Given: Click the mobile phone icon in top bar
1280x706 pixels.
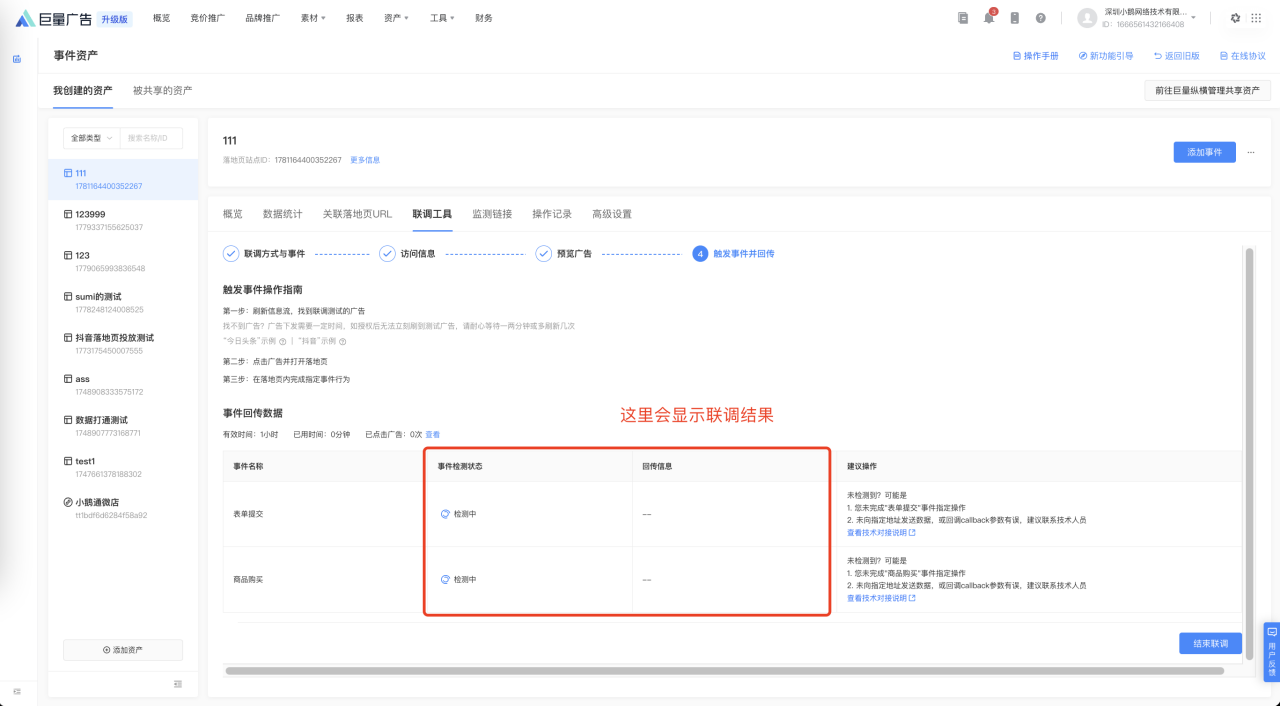Looking at the screenshot, I should [1015, 18].
